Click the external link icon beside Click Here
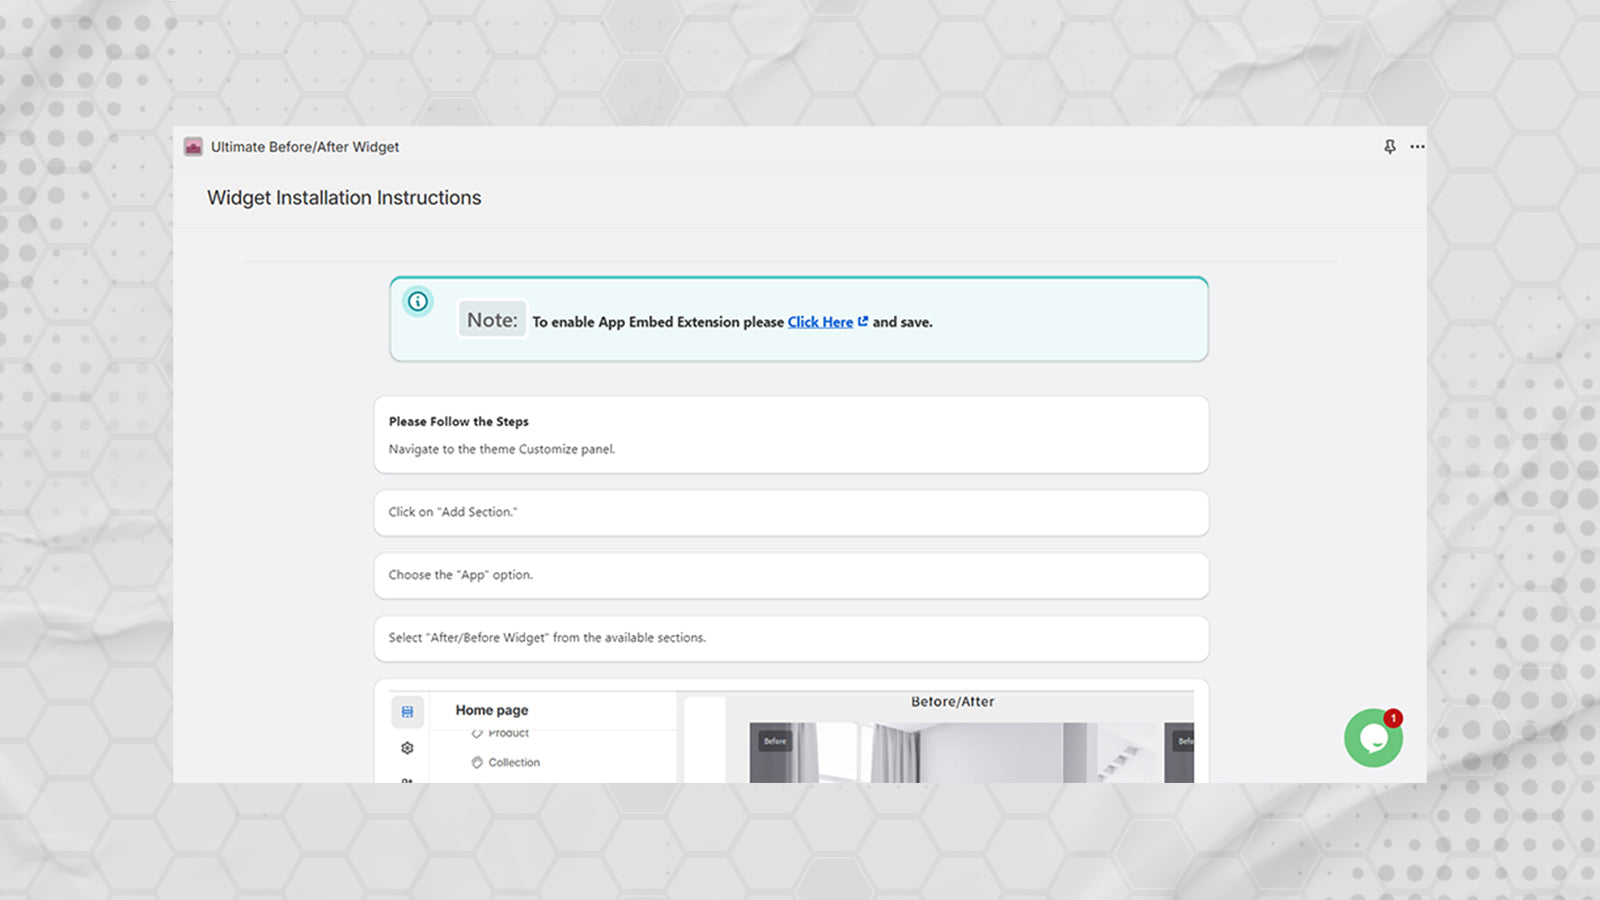The image size is (1600, 900). point(862,321)
